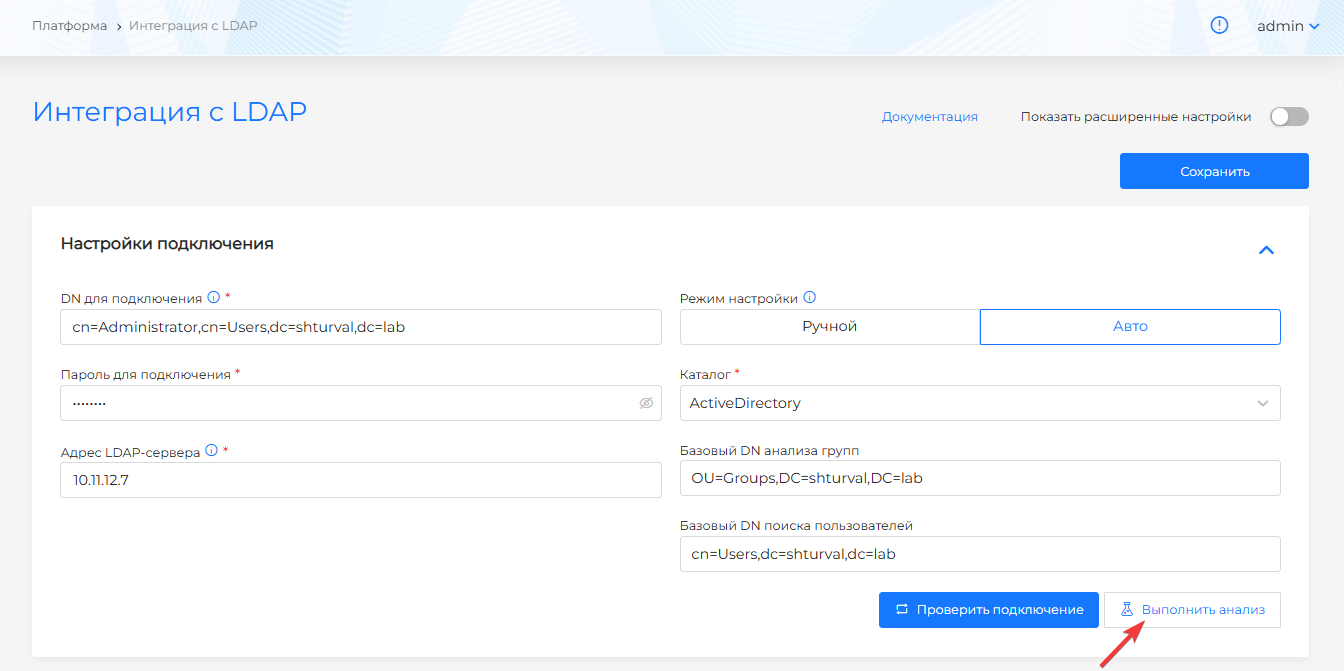Click the LDAP server address field

coord(360,480)
